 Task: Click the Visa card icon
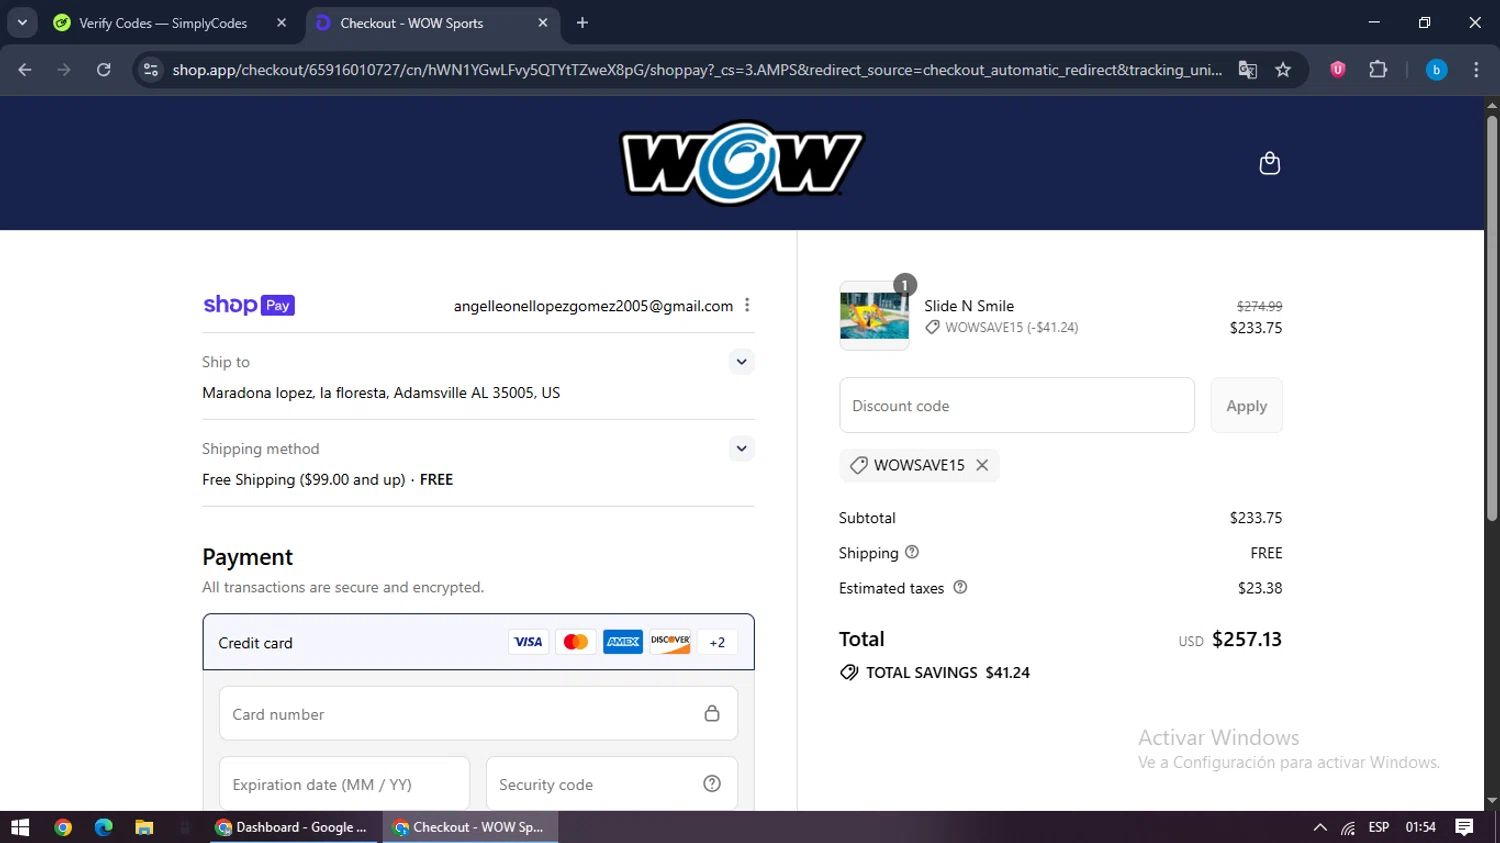(x=528, y=642)
